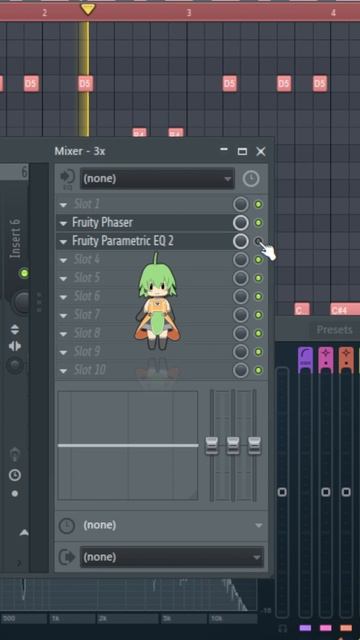Screen dimensions: 360x640
Task: Open the Slot 1 arrow menu
Action: coord(63,204)
